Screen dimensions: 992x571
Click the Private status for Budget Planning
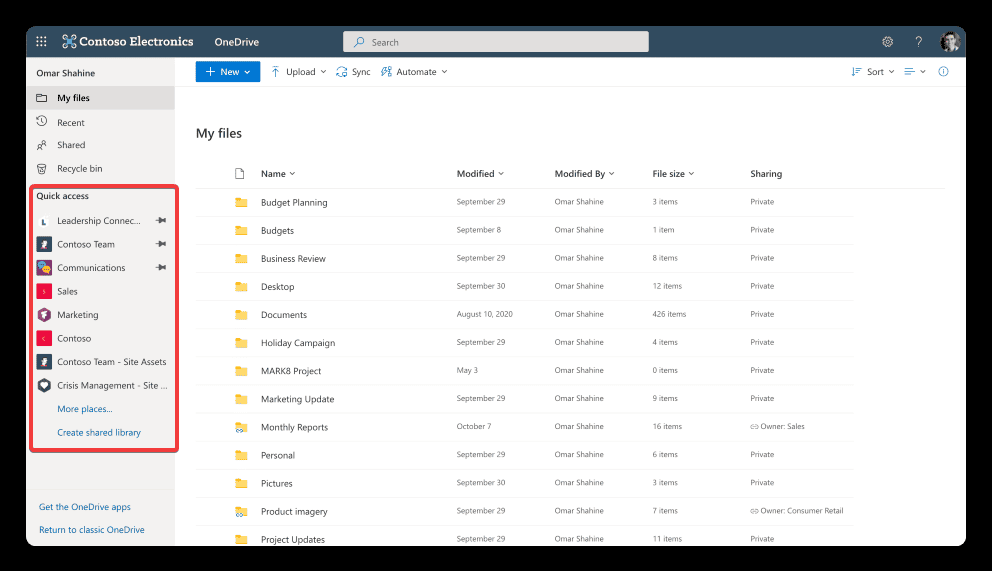[x=762, y=202]
